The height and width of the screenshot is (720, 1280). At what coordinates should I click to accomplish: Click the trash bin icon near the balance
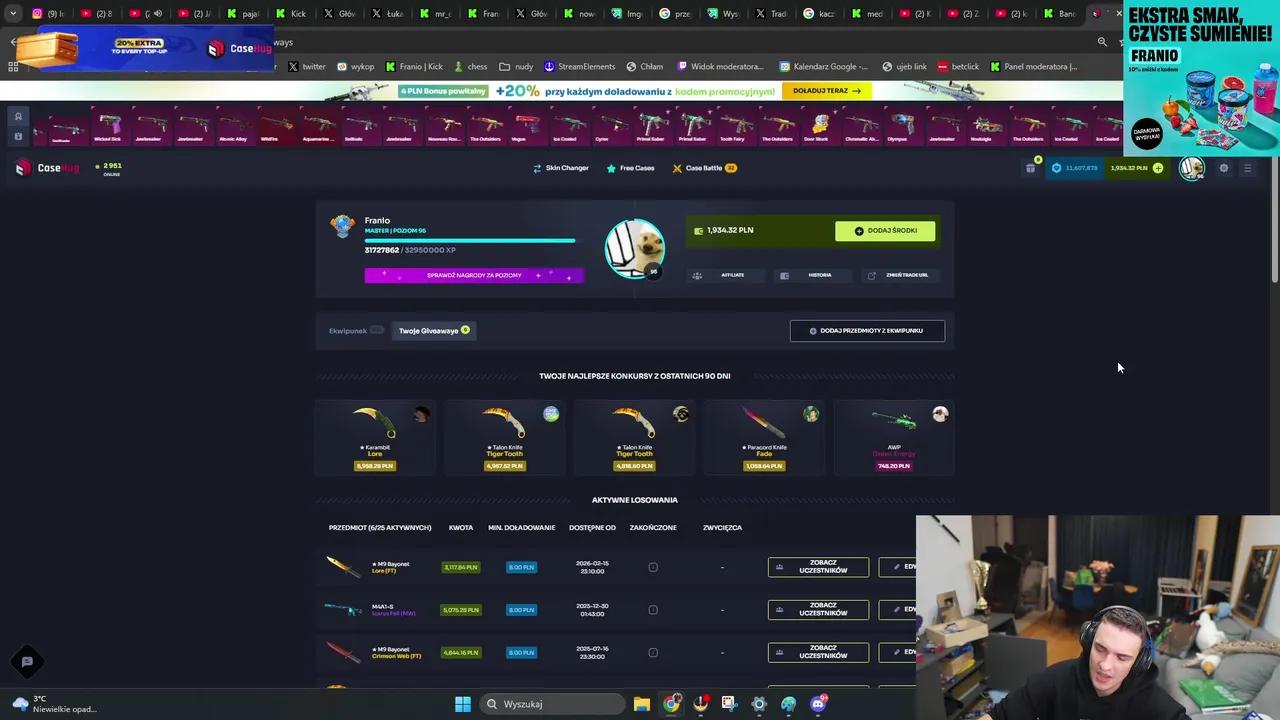tap(1031, 168)
